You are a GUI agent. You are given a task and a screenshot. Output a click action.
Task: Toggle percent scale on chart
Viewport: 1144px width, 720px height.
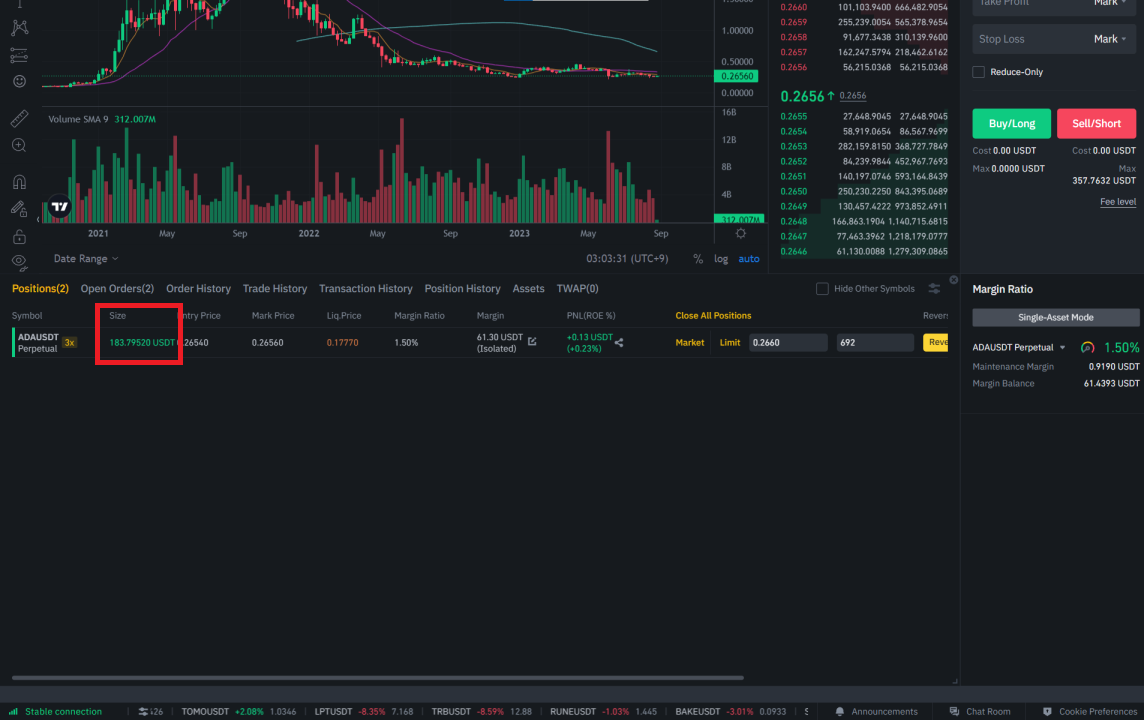[698, 259]
